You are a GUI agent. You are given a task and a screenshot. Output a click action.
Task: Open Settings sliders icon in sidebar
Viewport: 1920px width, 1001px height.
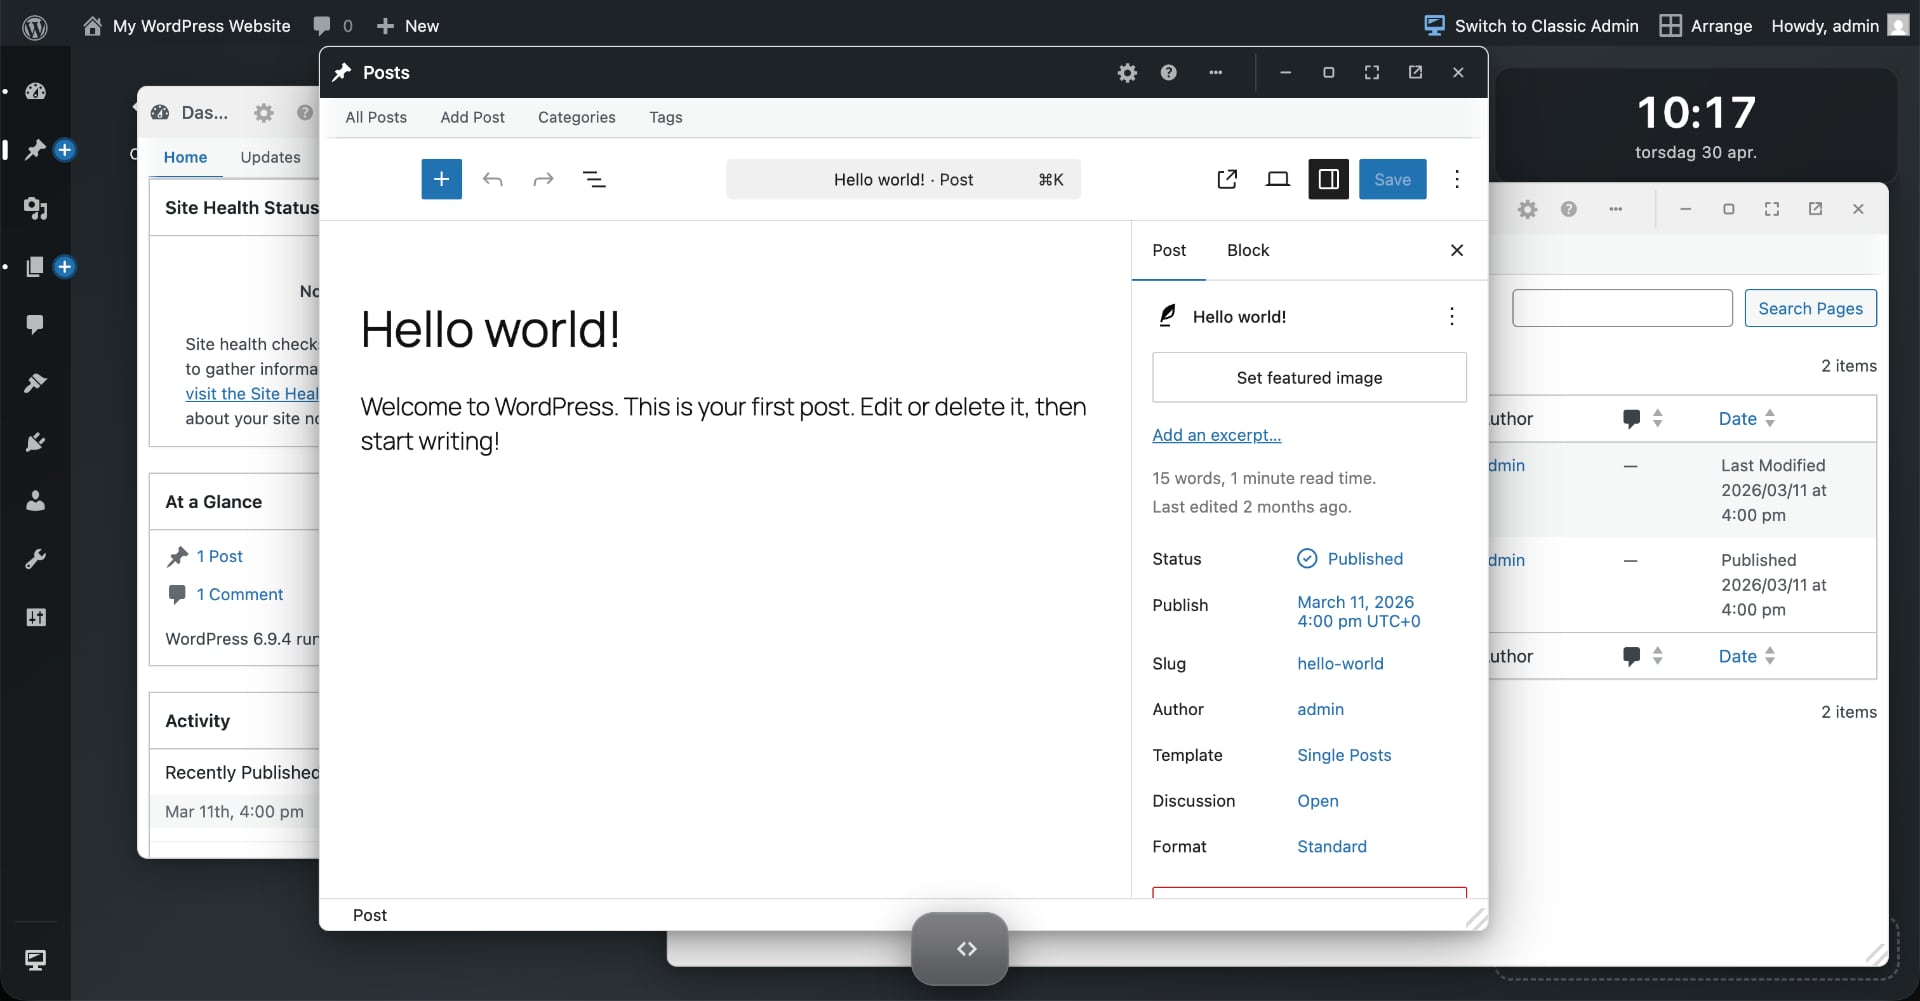click(x=36, y=617)
